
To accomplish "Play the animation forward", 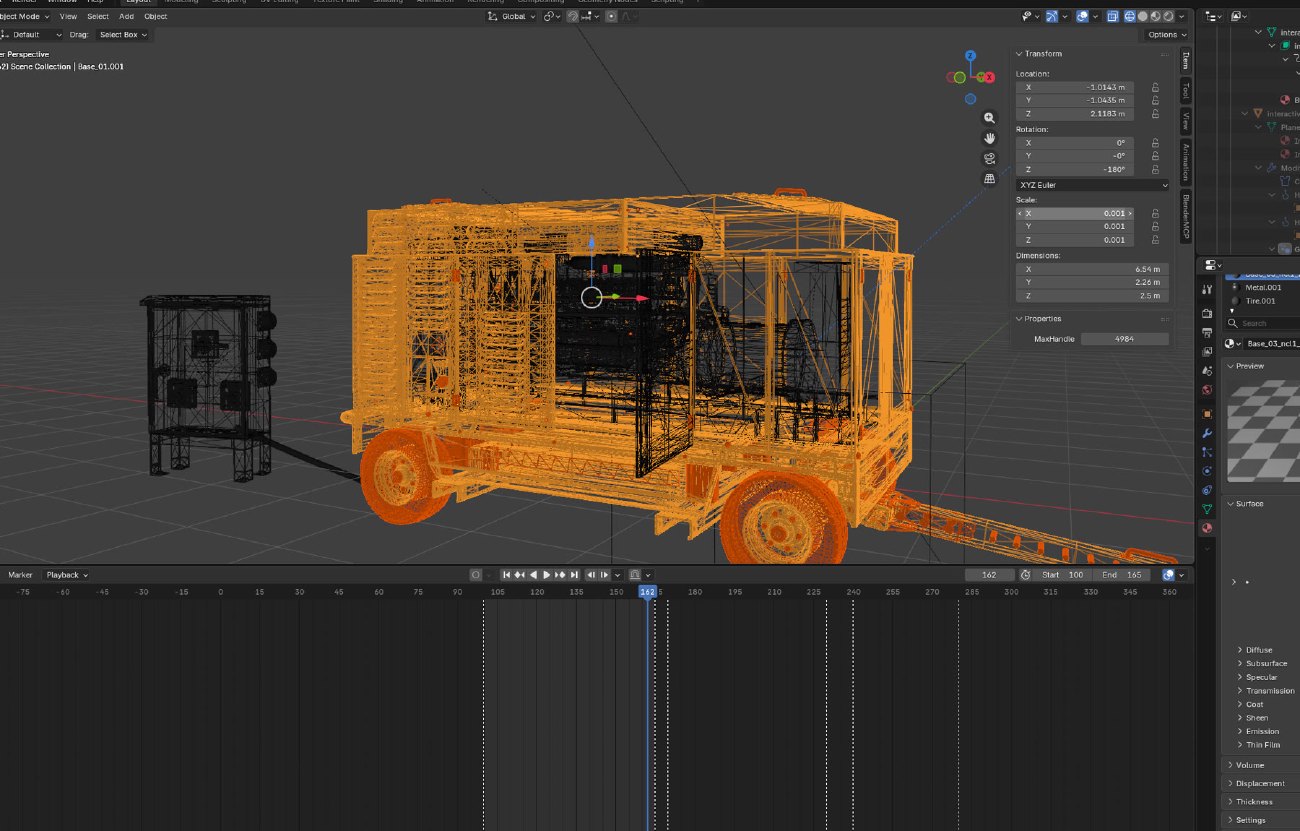I will [x=546, y=575].
